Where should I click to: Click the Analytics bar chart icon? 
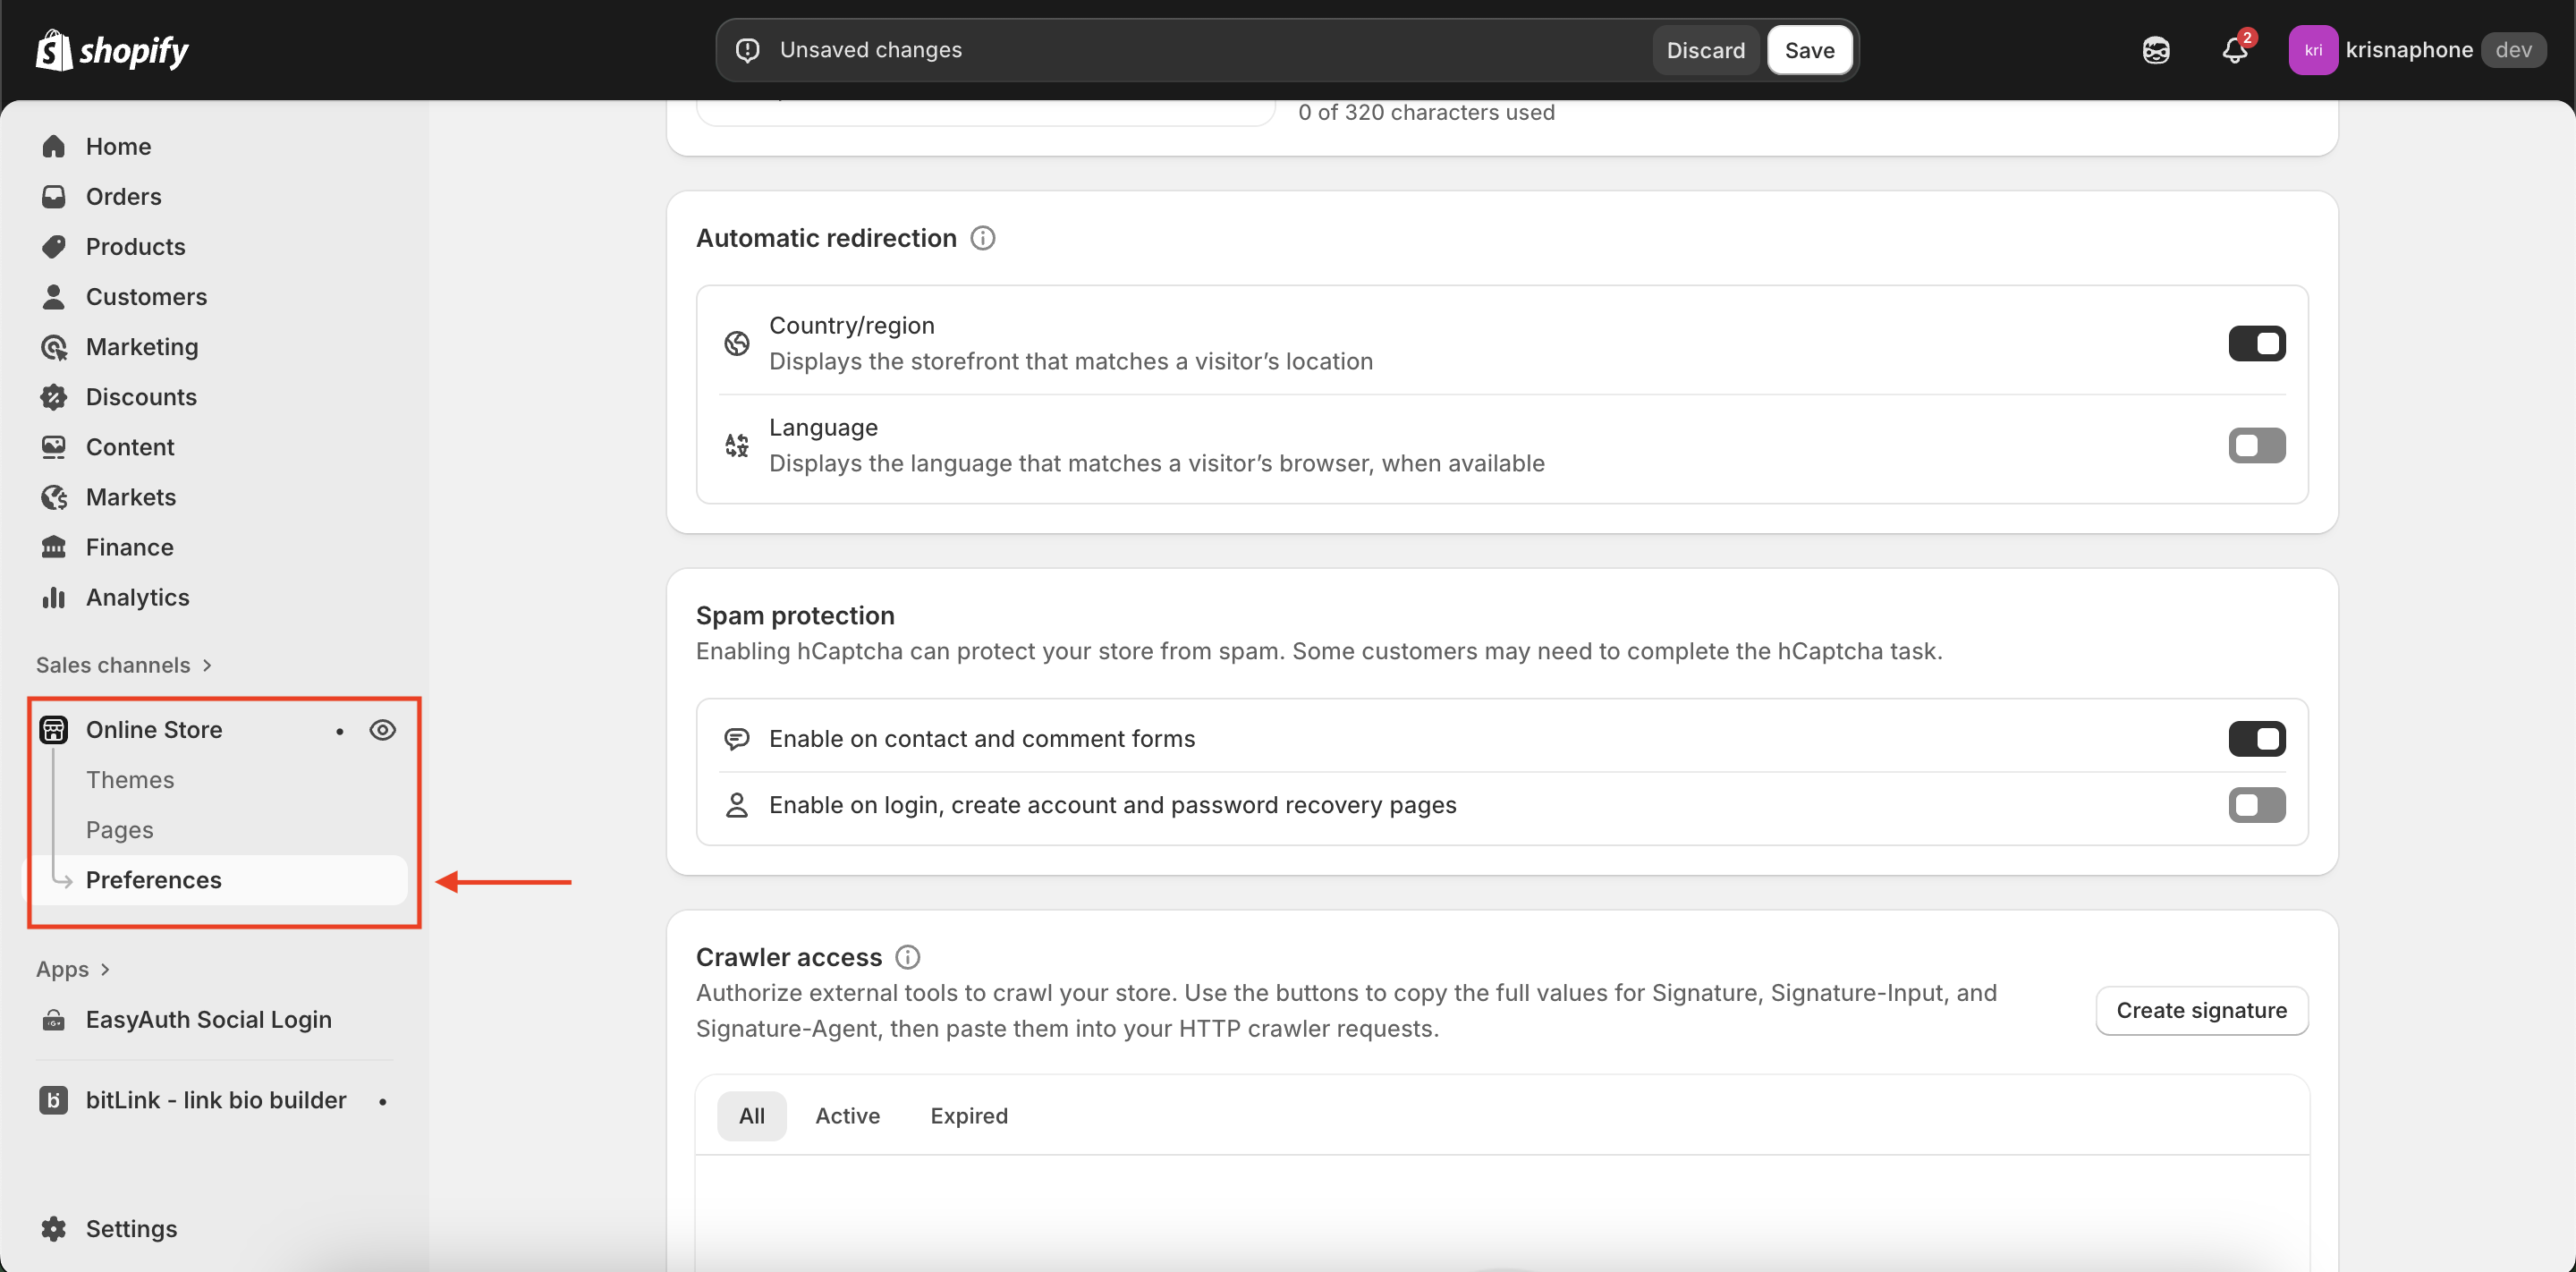tap(54, 597)
